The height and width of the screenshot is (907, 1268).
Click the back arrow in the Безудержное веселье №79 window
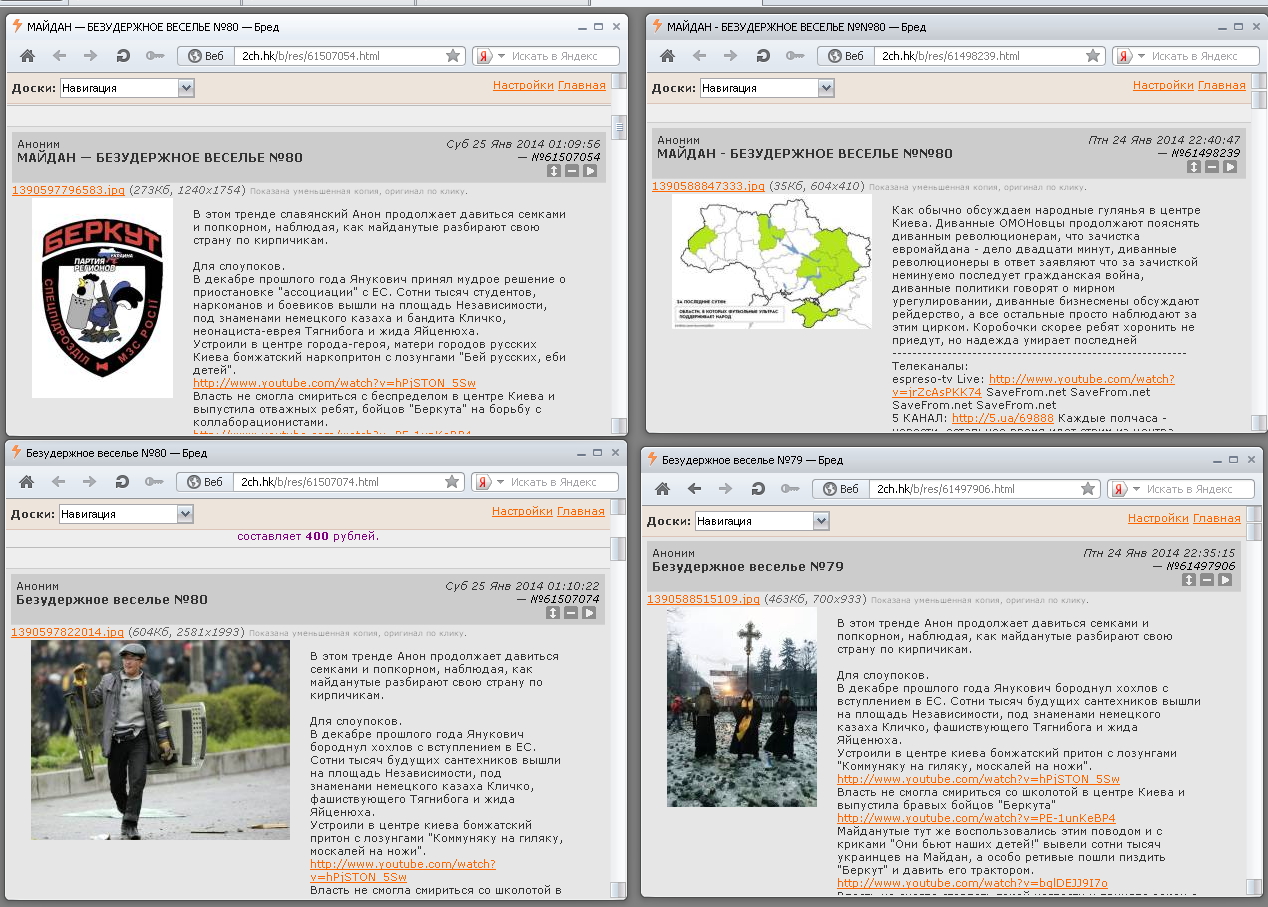coord(694,489)
